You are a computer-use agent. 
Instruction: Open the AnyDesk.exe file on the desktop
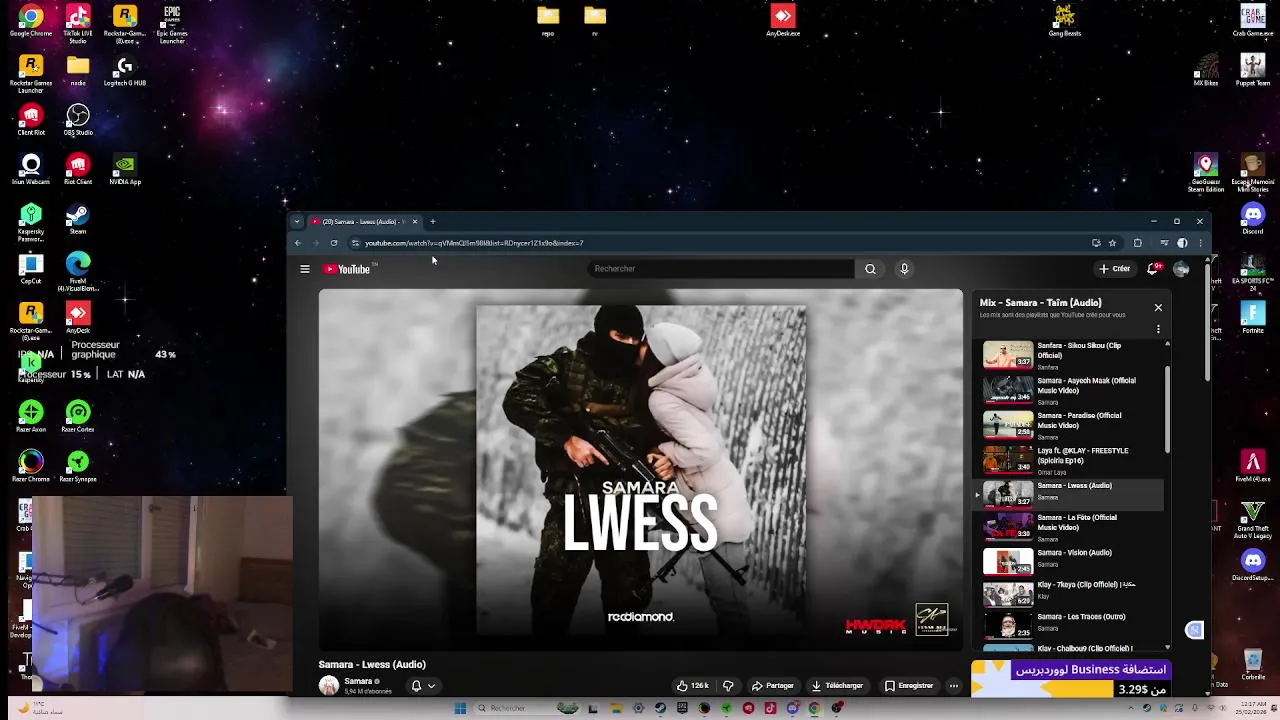coord(783,20)
